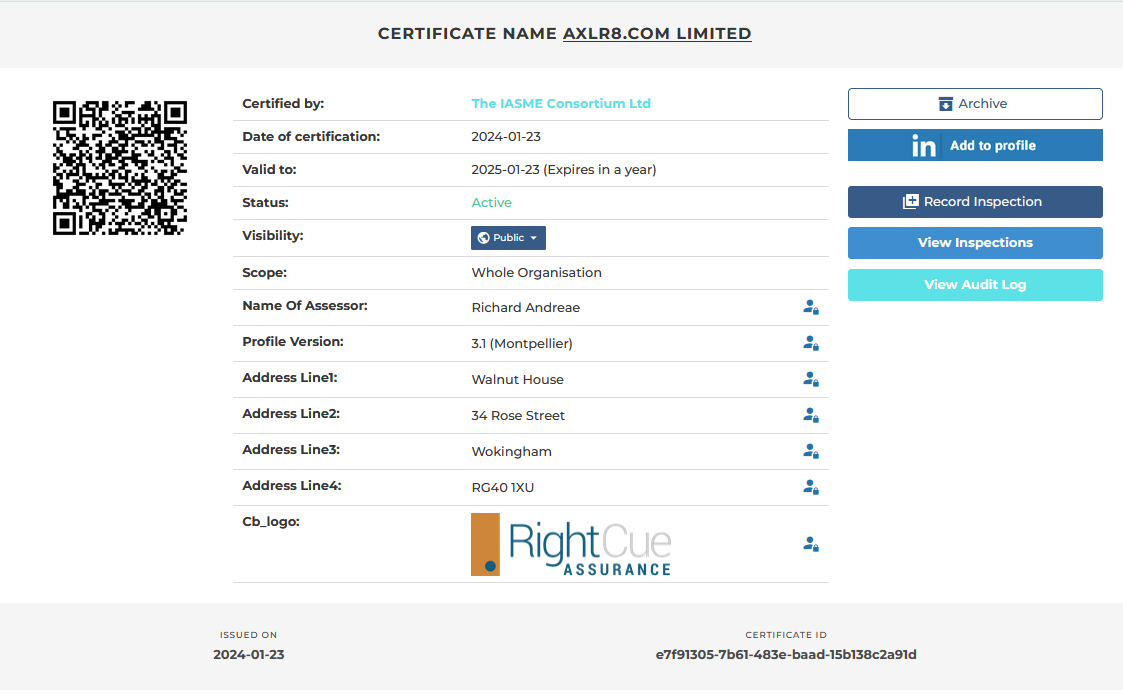1123x695 pixels.
Task: Click the privacy icon next to Walnut House
Action: coord(811,379)
